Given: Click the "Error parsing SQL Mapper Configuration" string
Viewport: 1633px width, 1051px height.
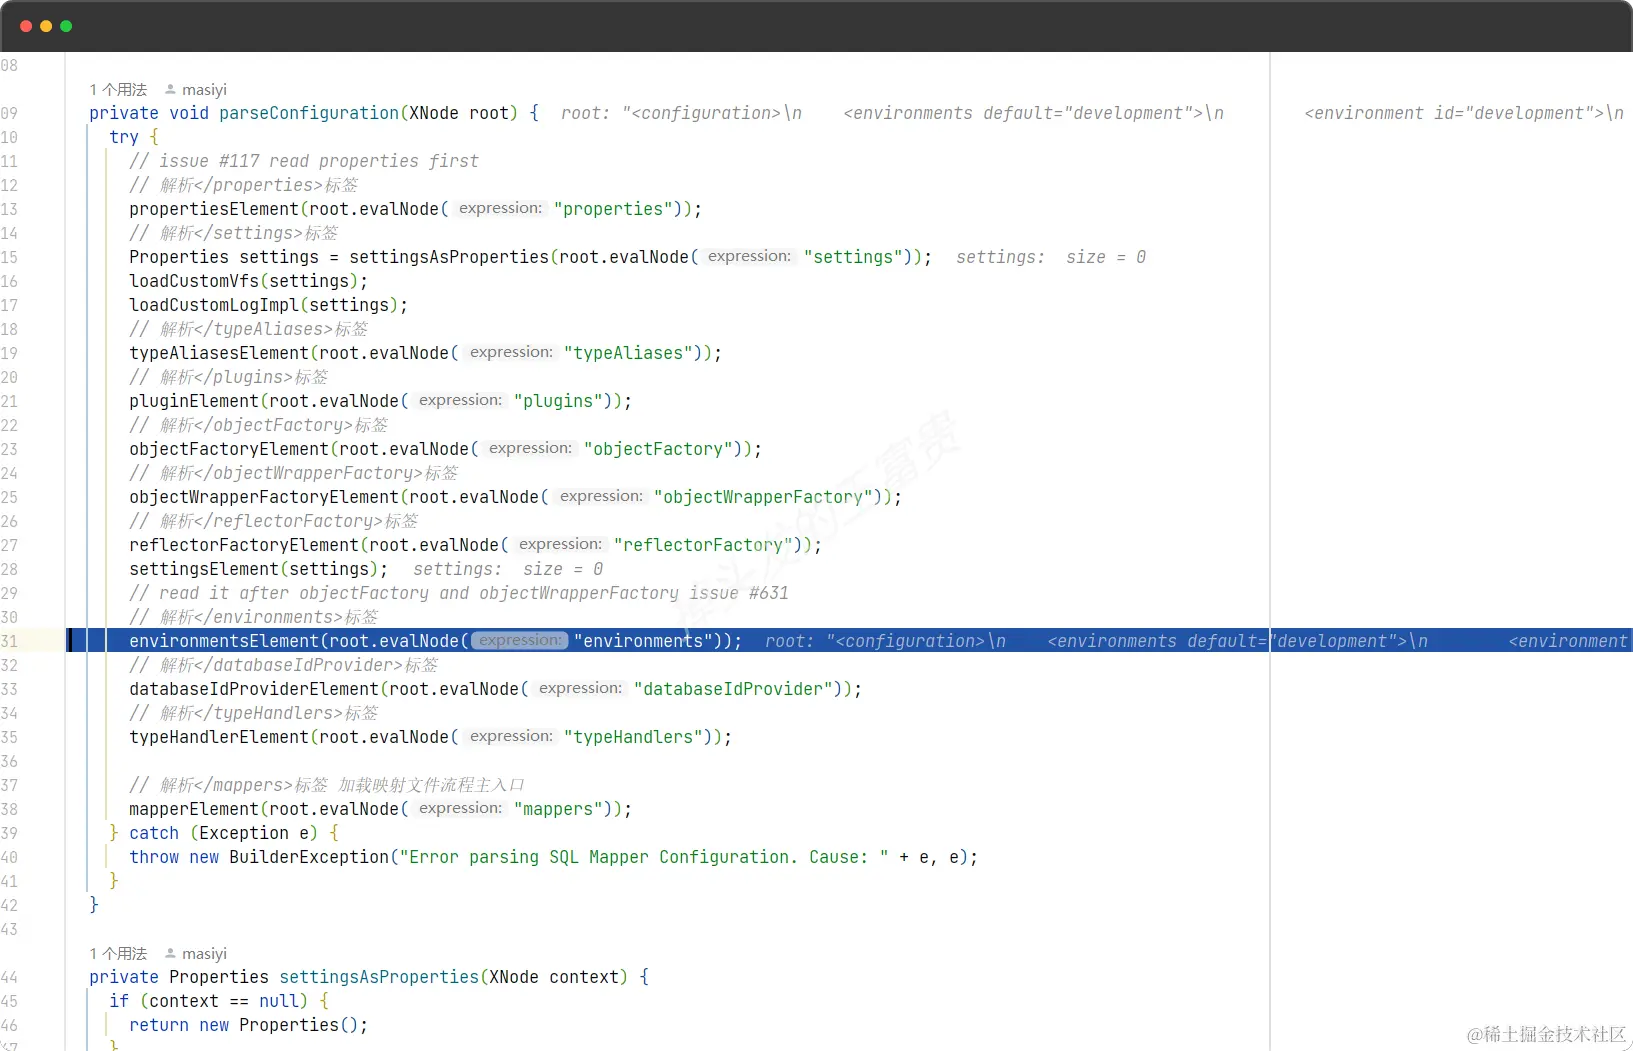Looking at the screenshot, I should [644, 857].
